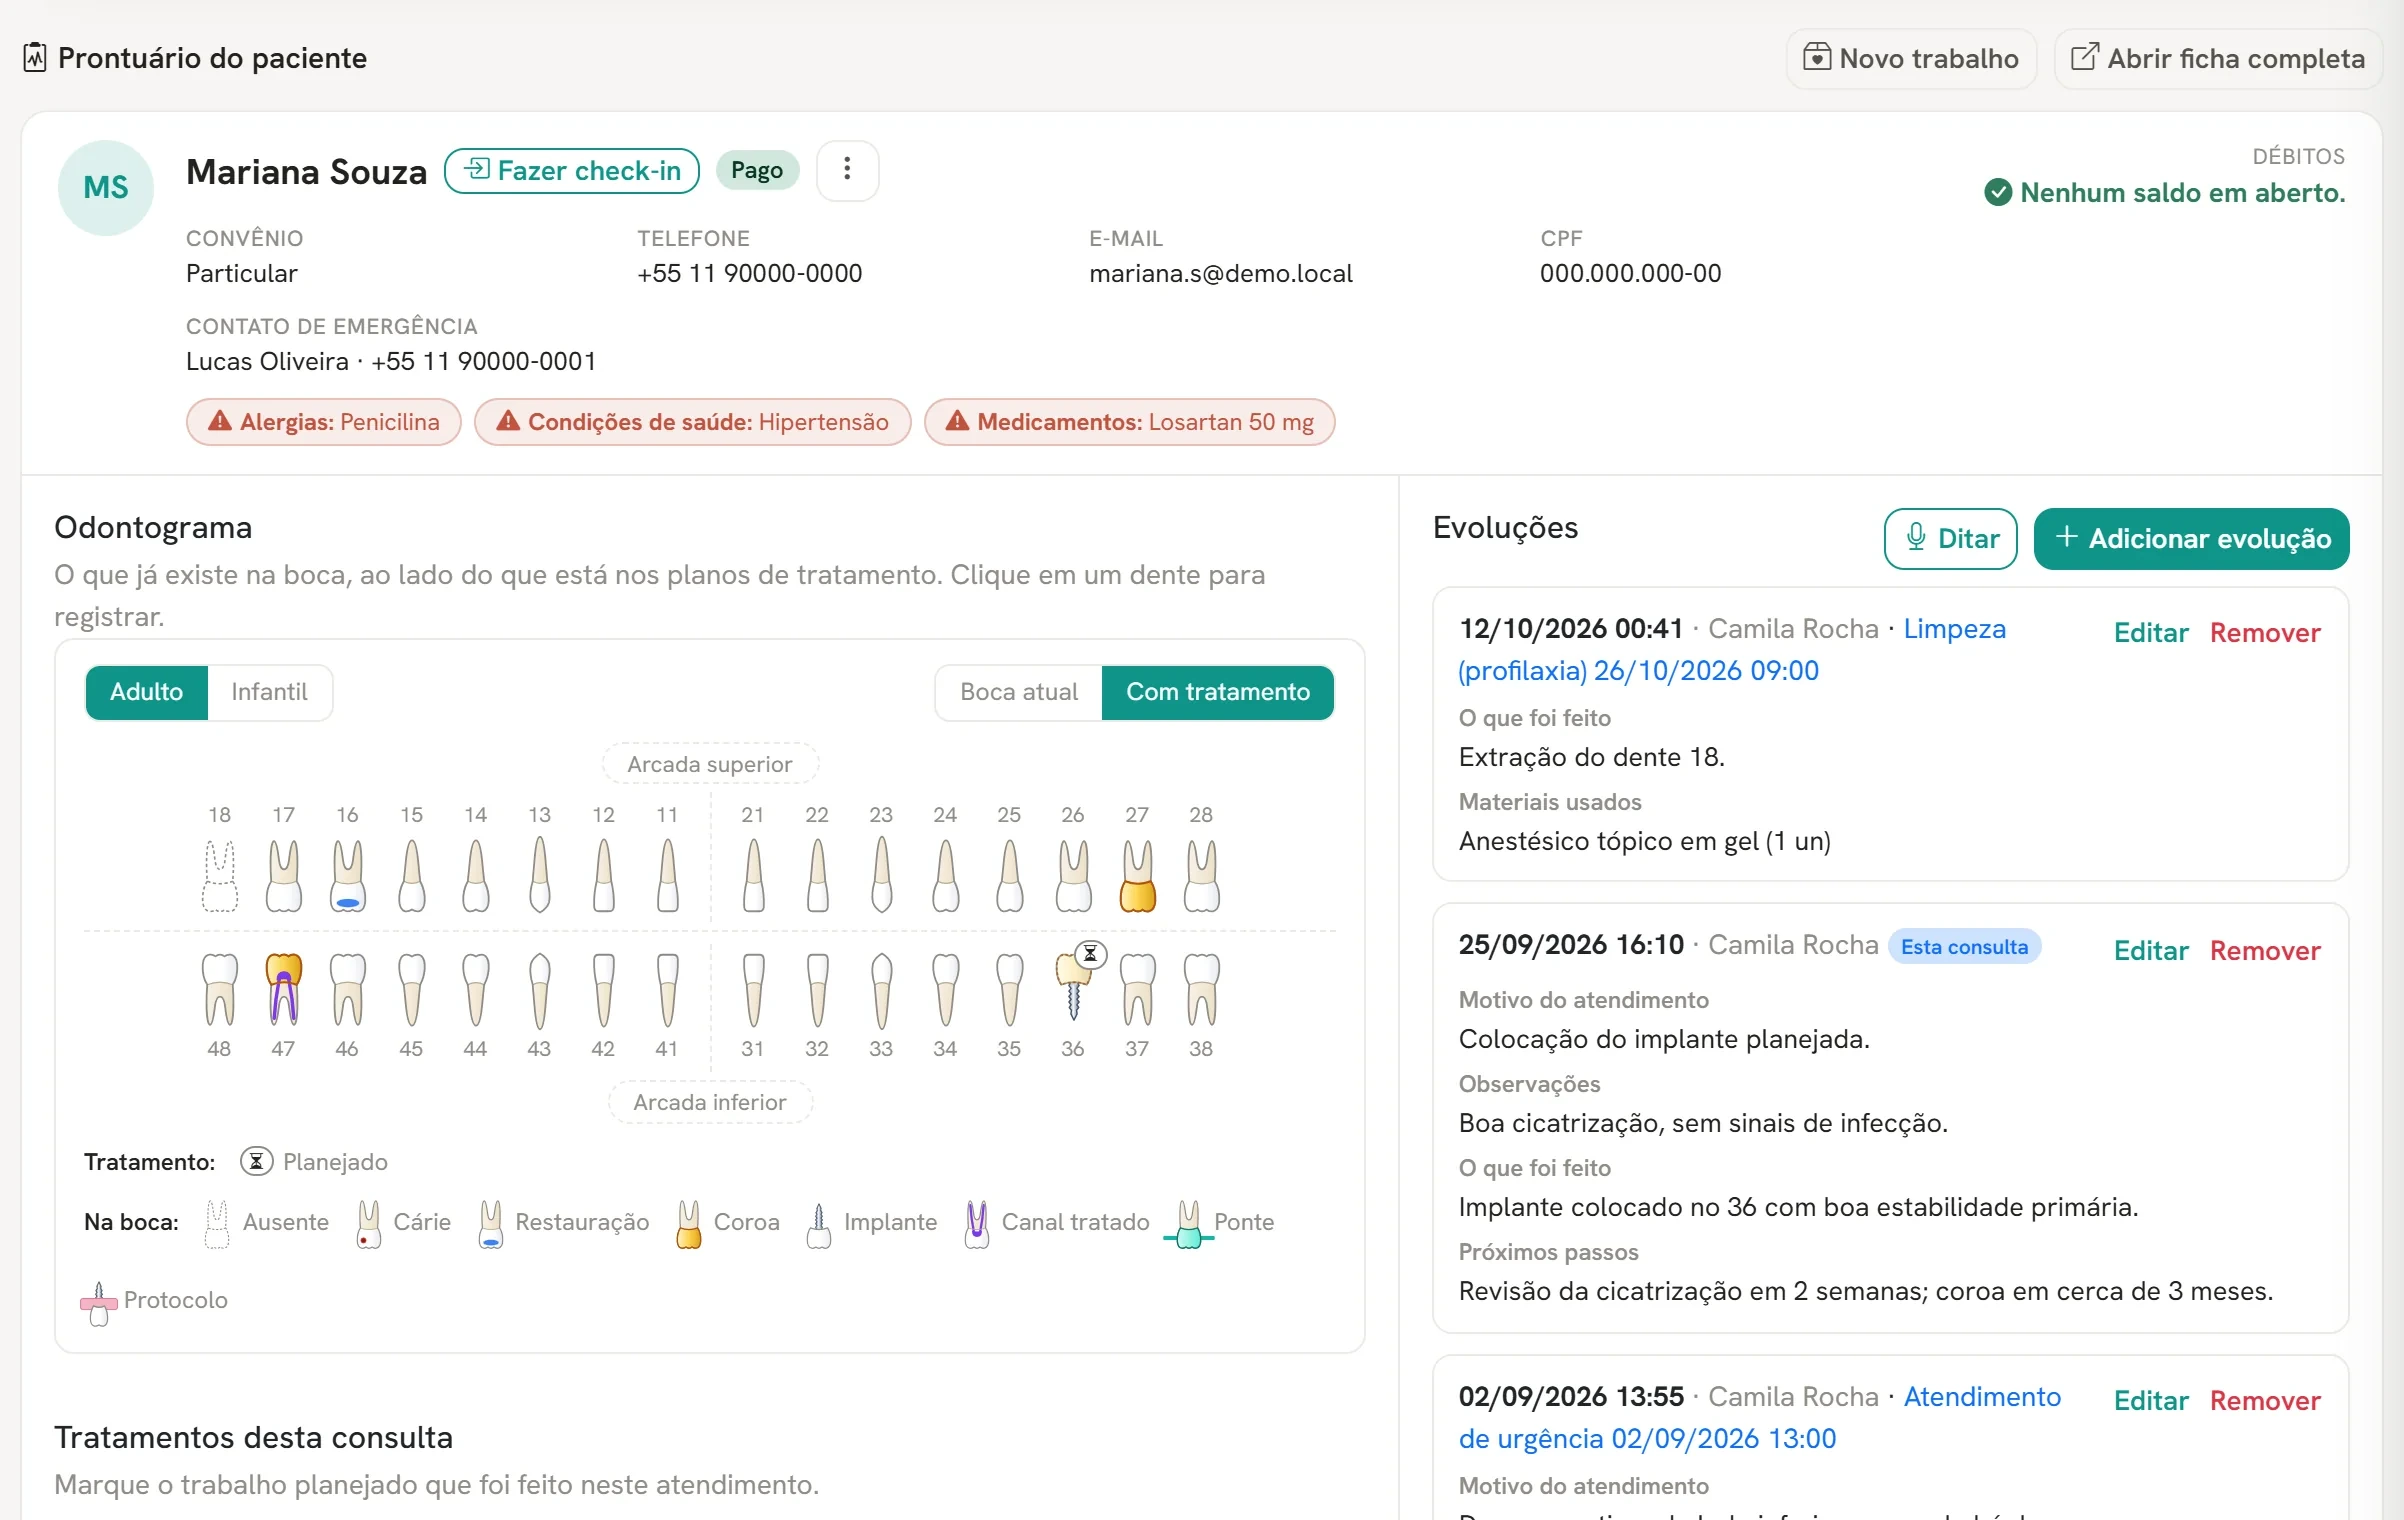Viewport: 2404px width, 1520px height.
Task: Select tooth 16 with restoration
Action: [348, 875]
